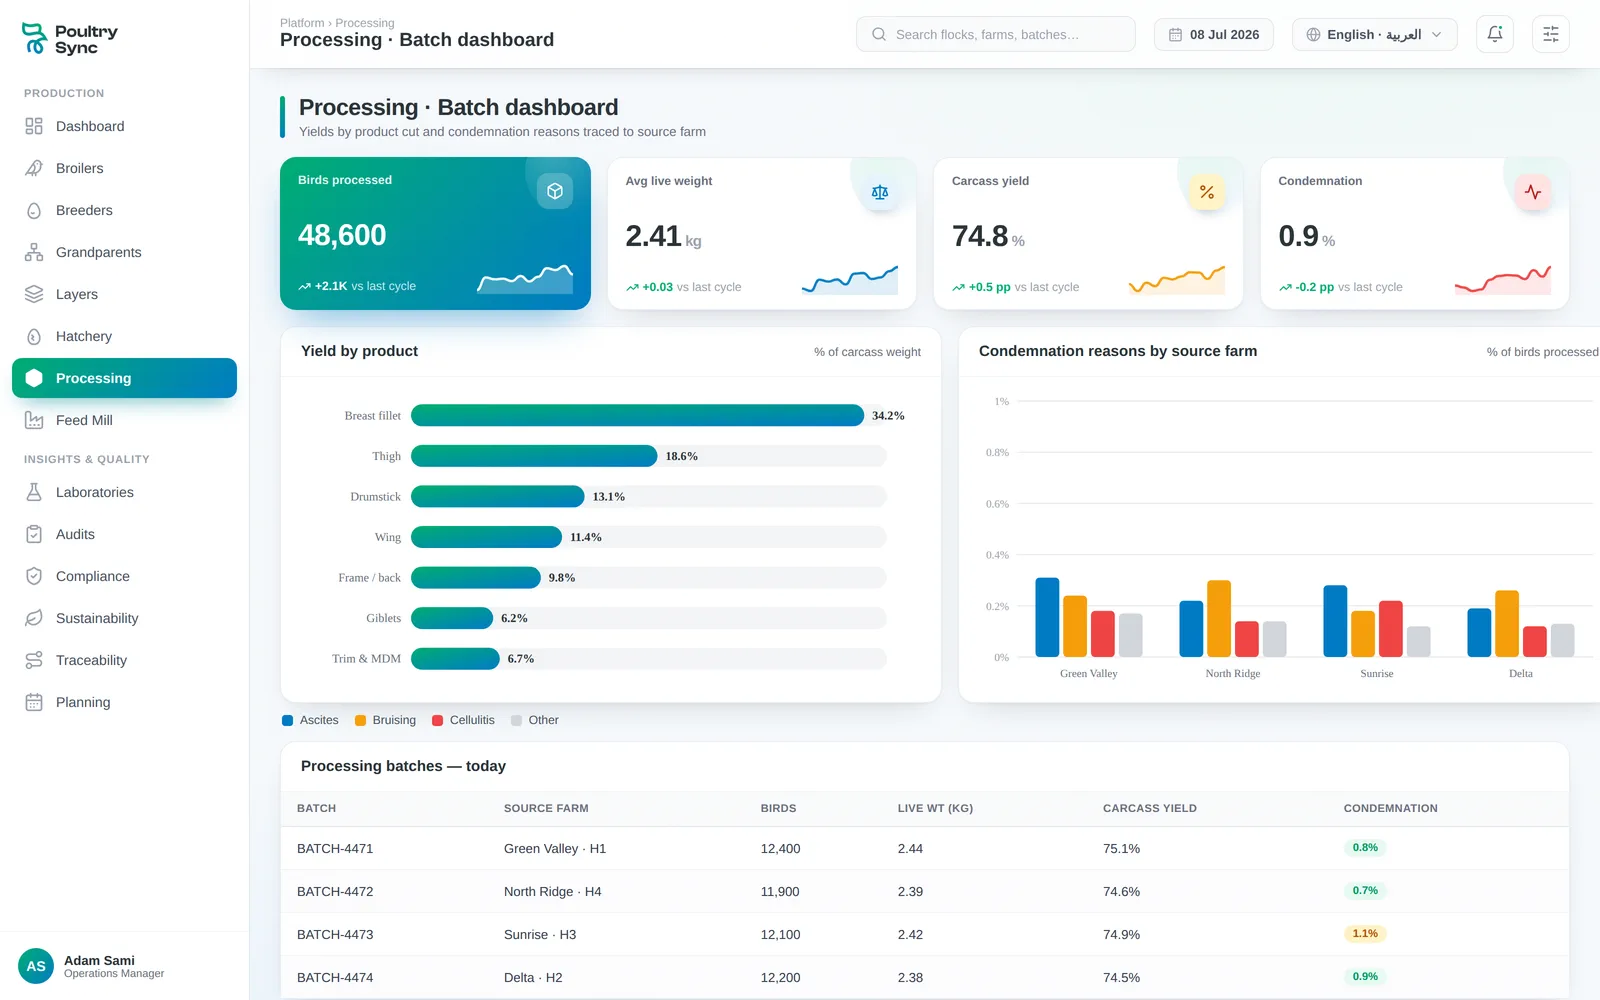
Task: Click the CARCASS YIELD column header
Action: [1150, 808]
